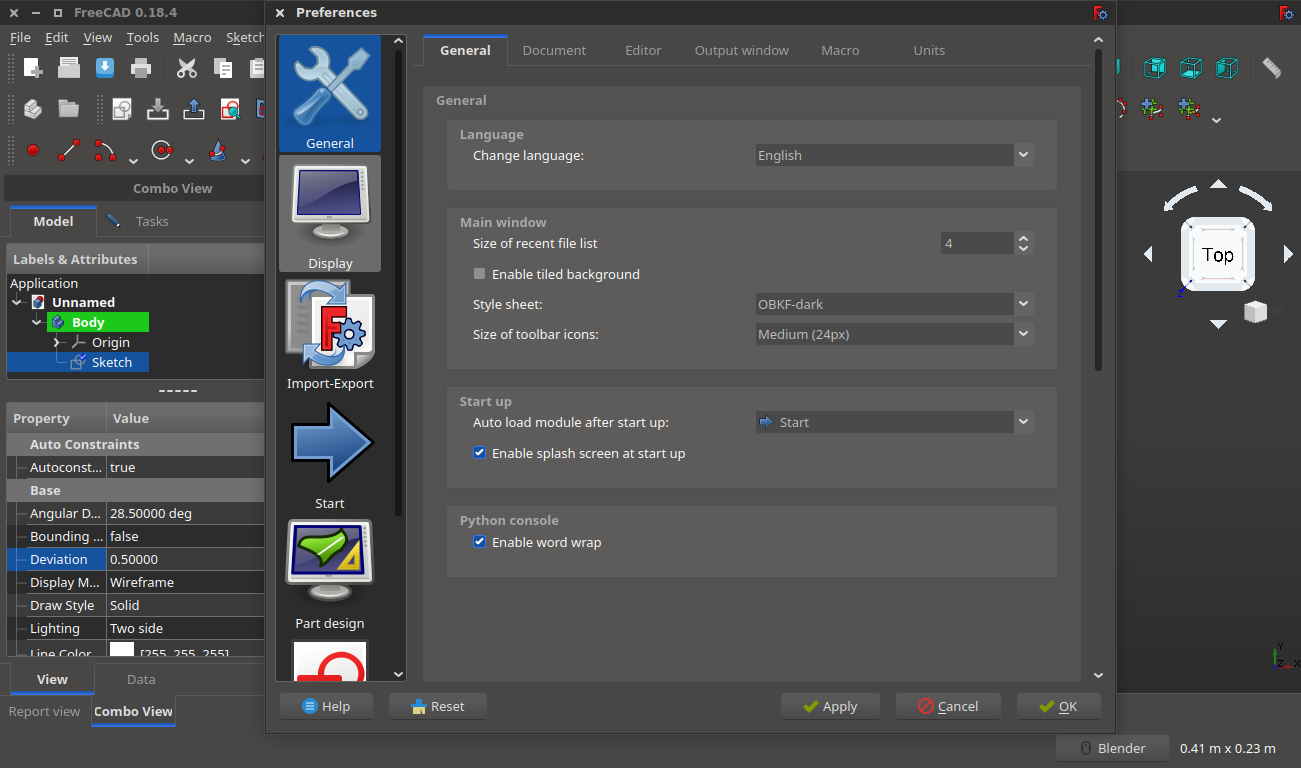Leave the sketch with the overlapping shapes icon
Screen dimensions: 1301x768
point(122,108)
